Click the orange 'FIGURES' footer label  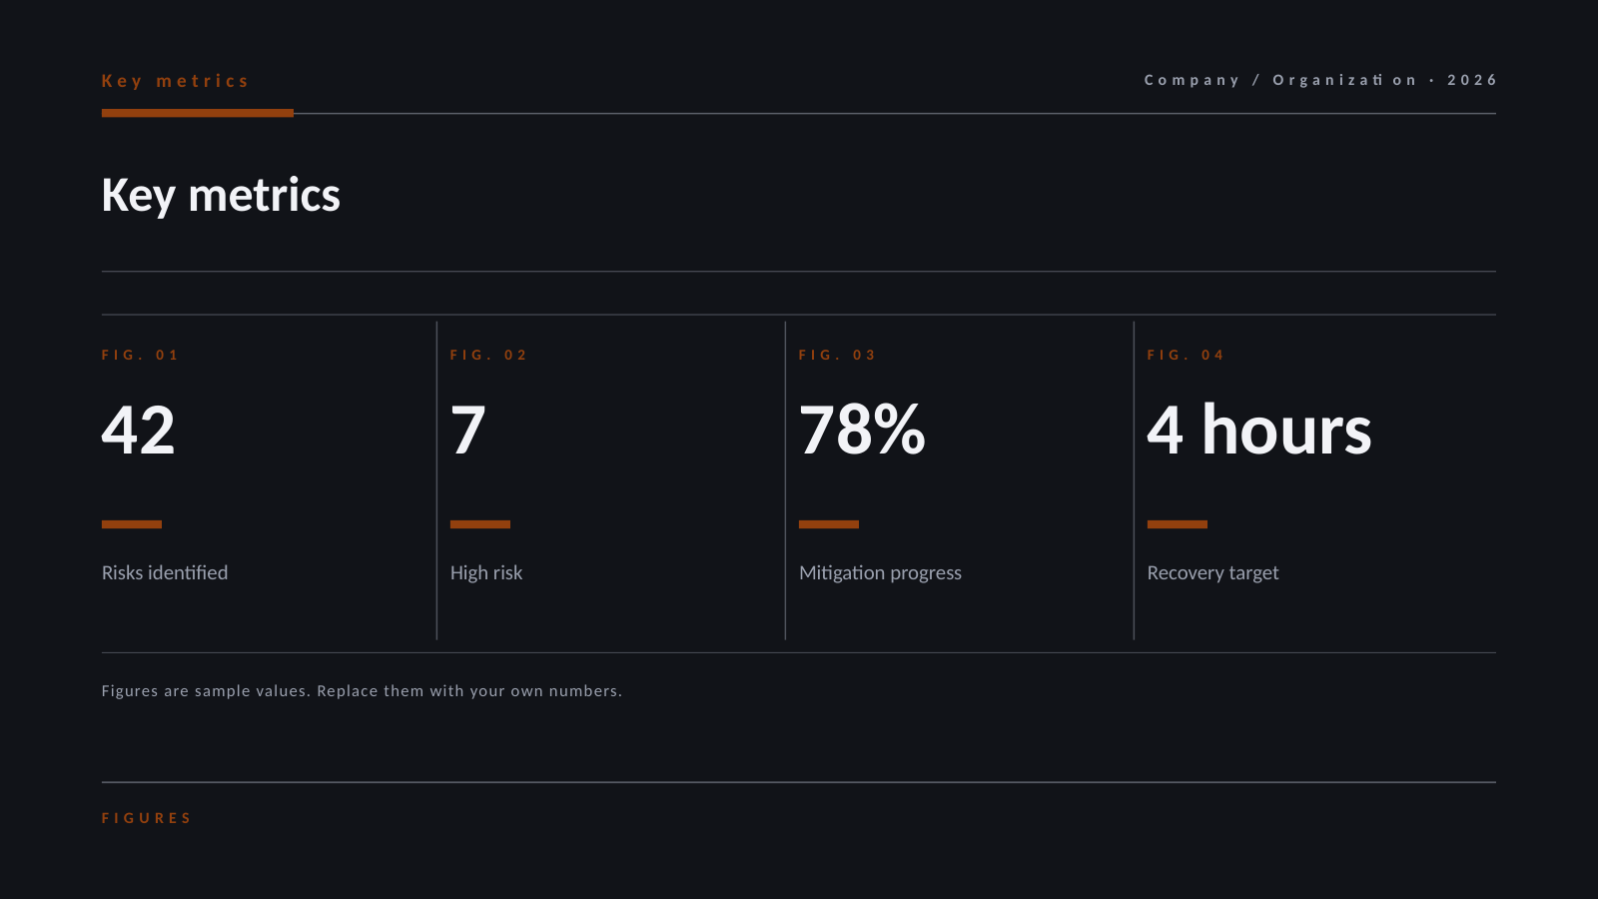(146, 818)
